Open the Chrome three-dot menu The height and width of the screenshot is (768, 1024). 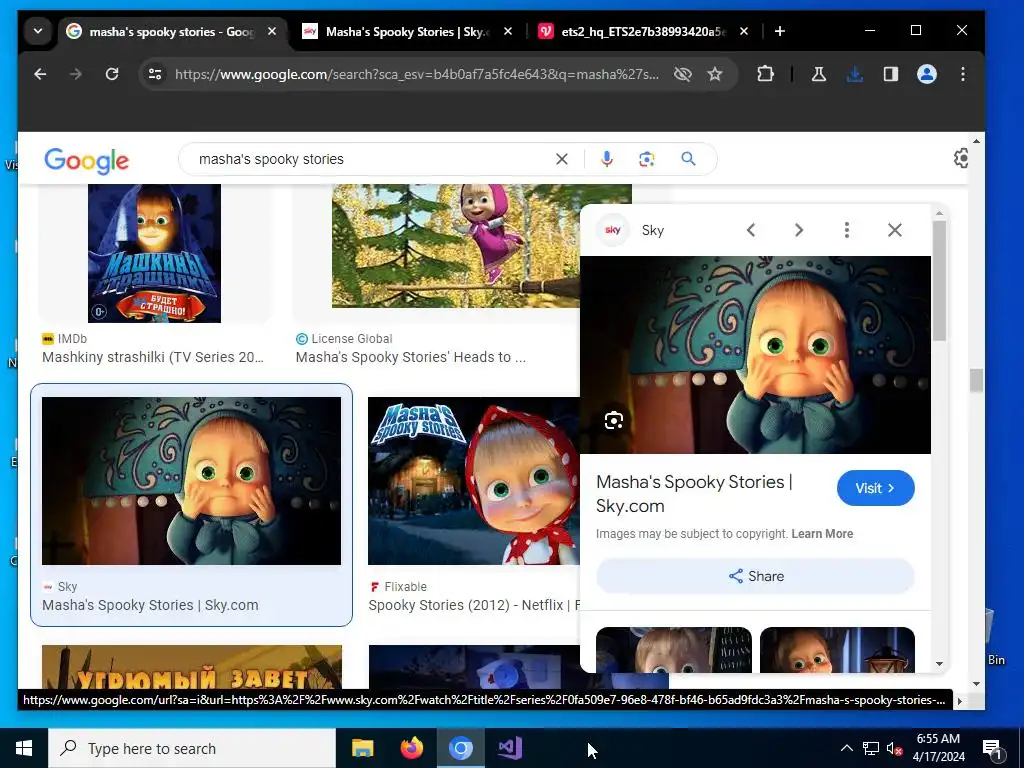[x=963, y=74]
